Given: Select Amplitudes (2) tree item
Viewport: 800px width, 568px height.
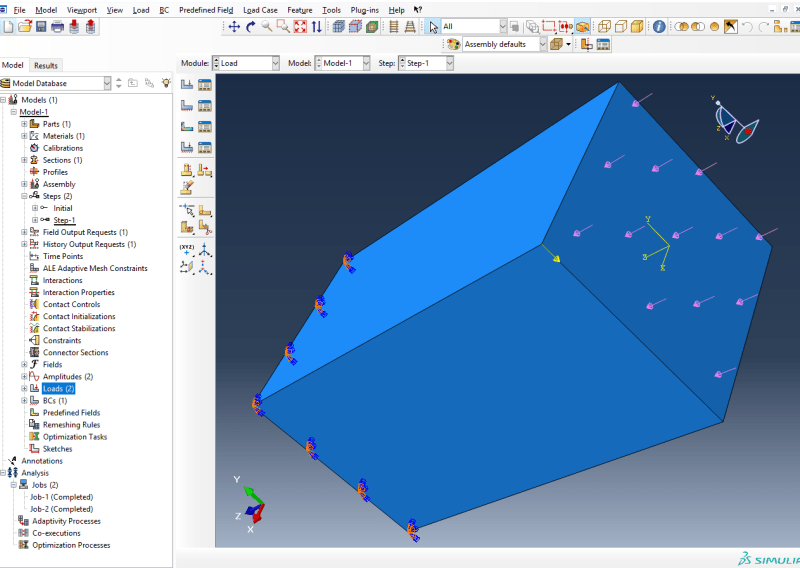Looking at the screenshot, I should 68,377.
